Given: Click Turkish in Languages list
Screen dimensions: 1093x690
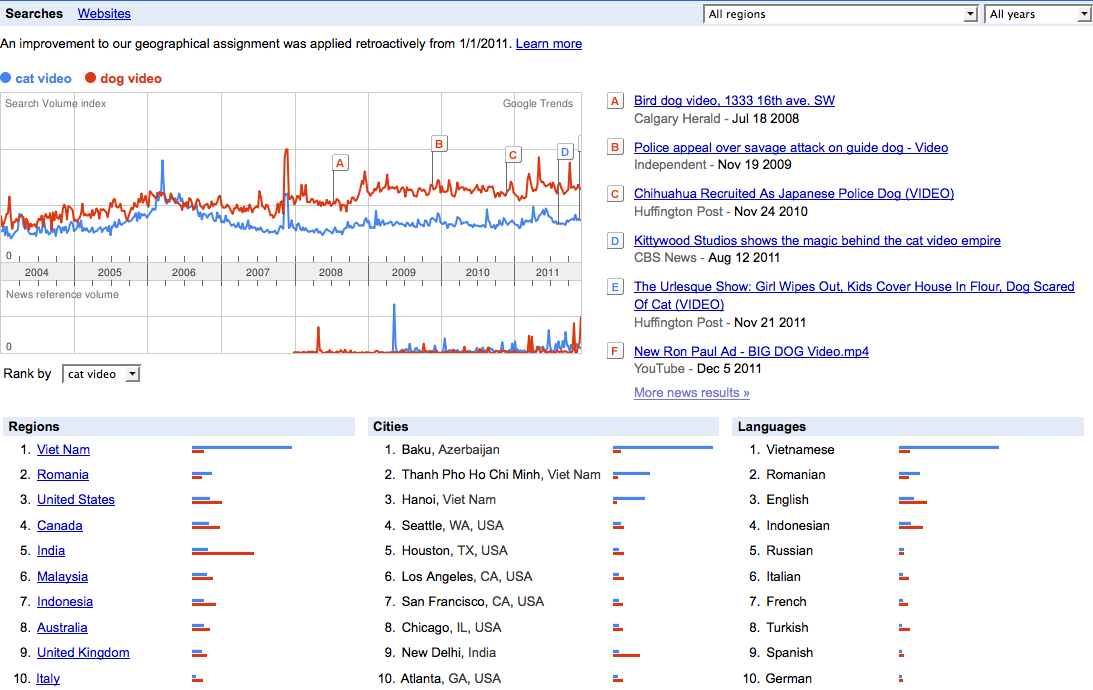Looking at the screenshot, I should point(787,627).
